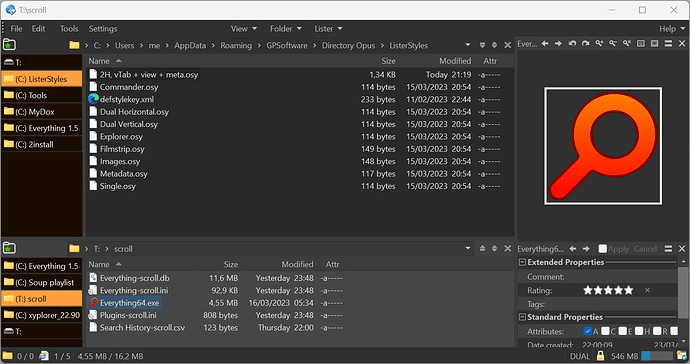Click the lock icon in status bar
The height and width of the screenshot is (364, 690).
(x=600, y=356)
